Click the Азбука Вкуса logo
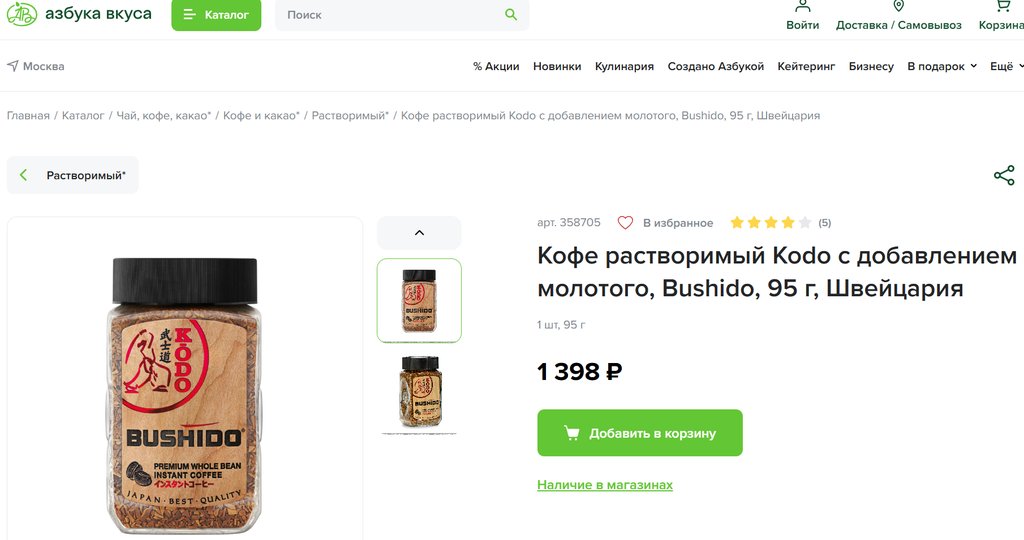Image resolution: width=1024 pixels, height=540 pixels. 80,14
